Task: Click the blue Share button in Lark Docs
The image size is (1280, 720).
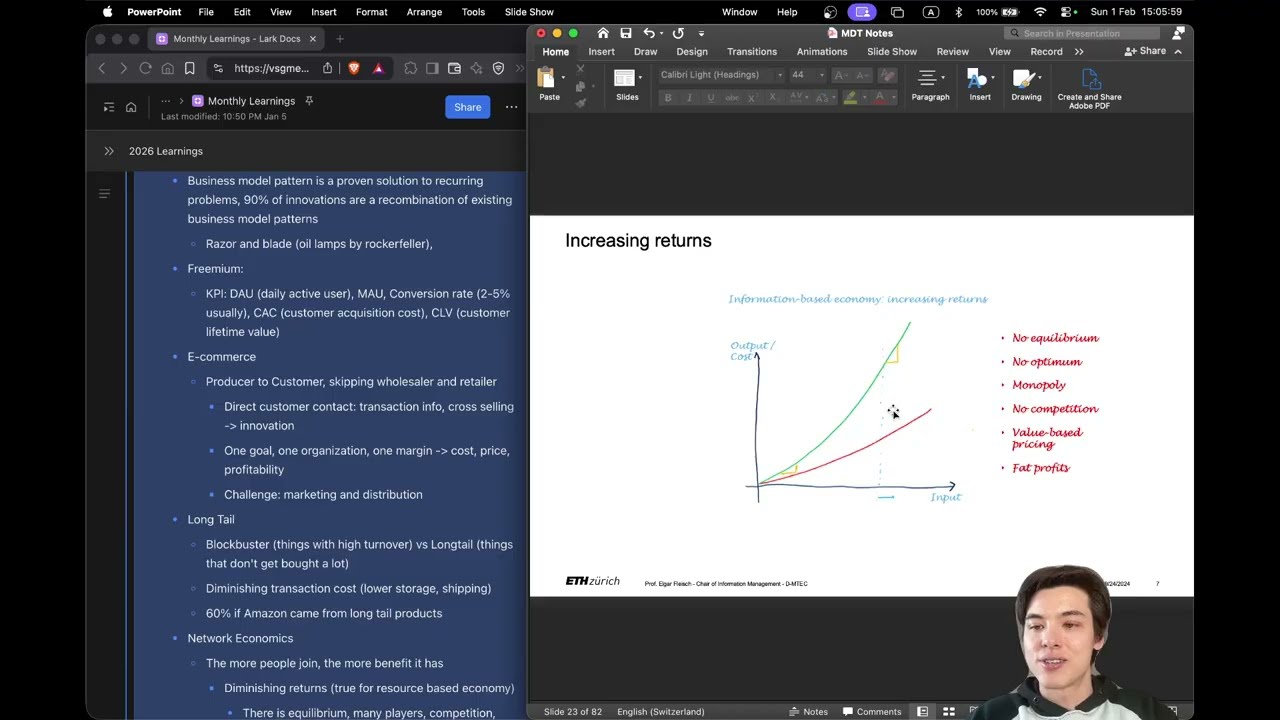Action: click(x=467, y=107)
